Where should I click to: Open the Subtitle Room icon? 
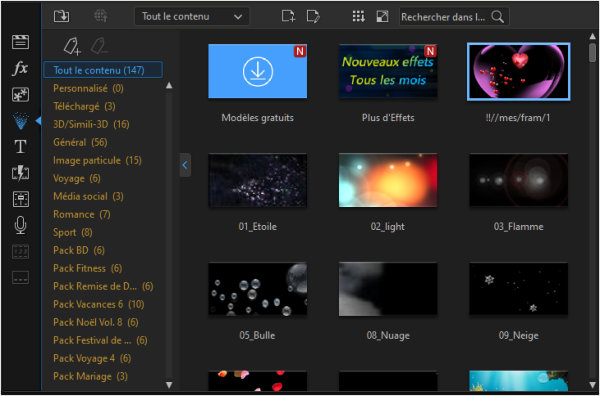(x=20, y=278)
